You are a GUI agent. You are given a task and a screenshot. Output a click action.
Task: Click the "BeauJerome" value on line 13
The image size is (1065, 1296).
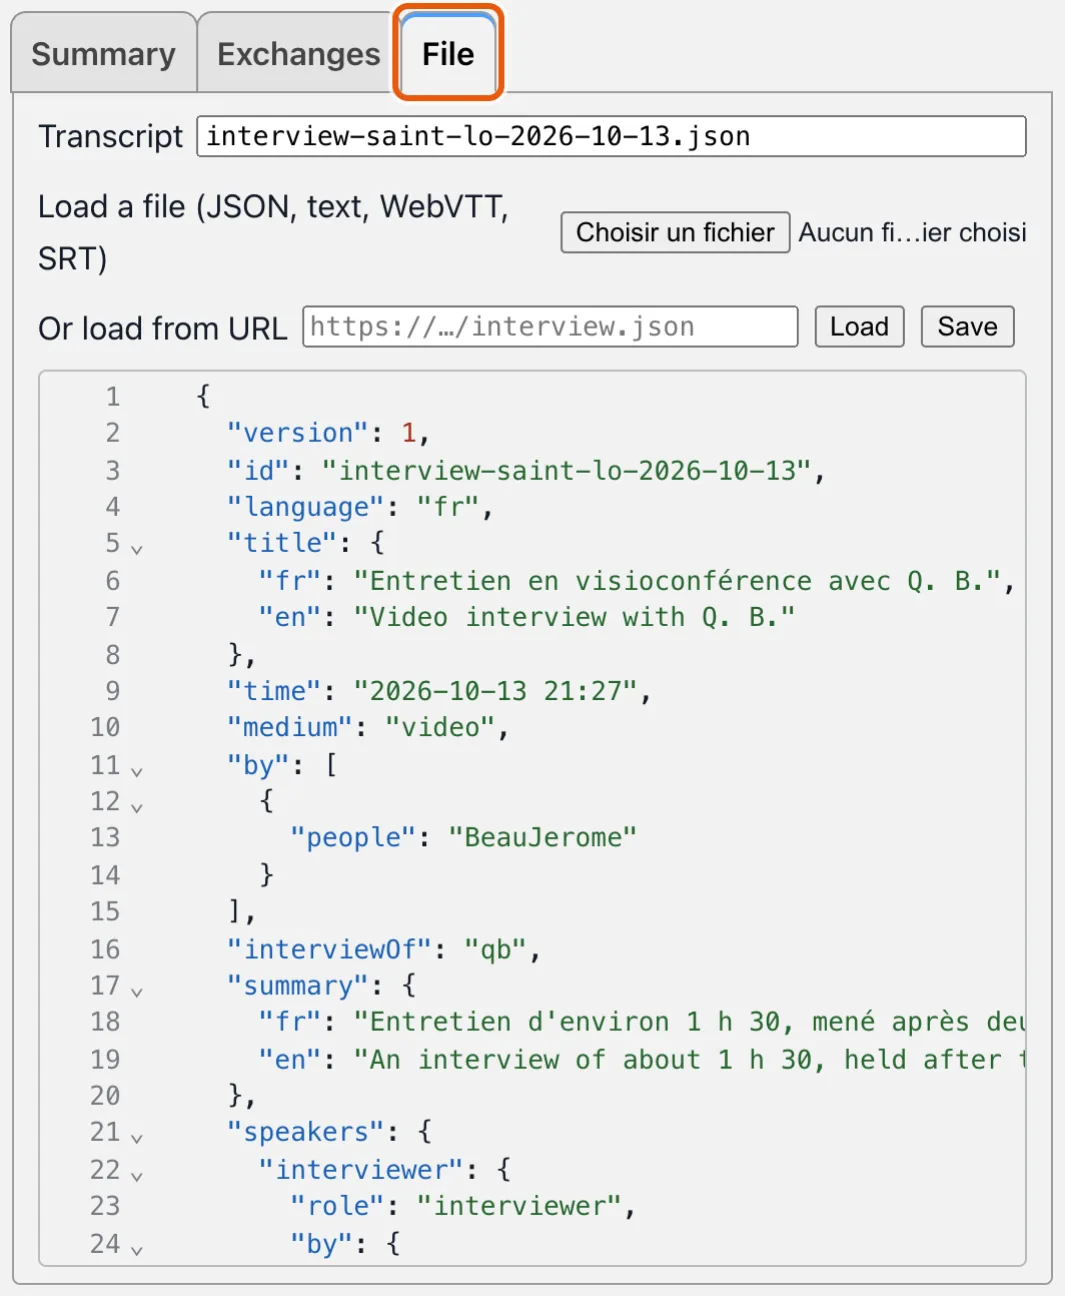tap(542, 837)
